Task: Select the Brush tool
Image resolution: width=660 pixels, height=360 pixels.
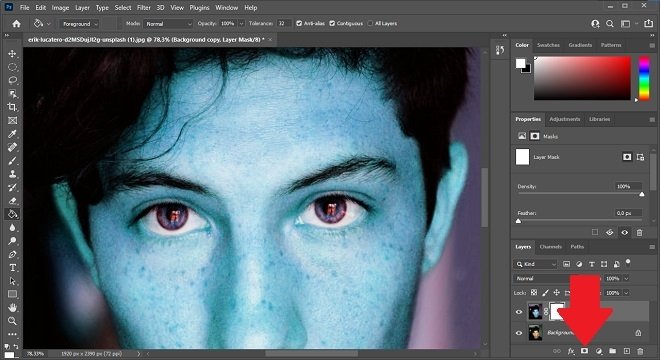Action: point(12,160)
